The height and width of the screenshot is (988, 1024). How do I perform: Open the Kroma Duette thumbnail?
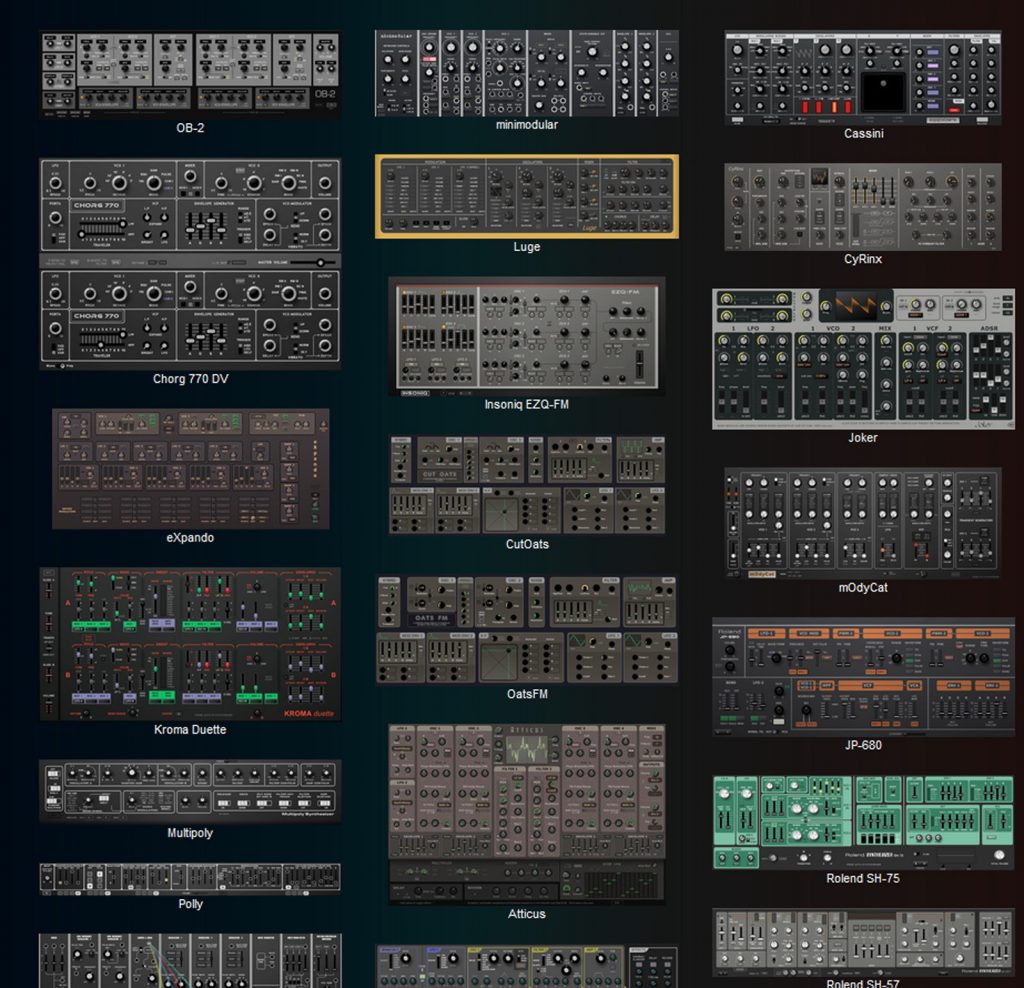click(x=190, y=644)
